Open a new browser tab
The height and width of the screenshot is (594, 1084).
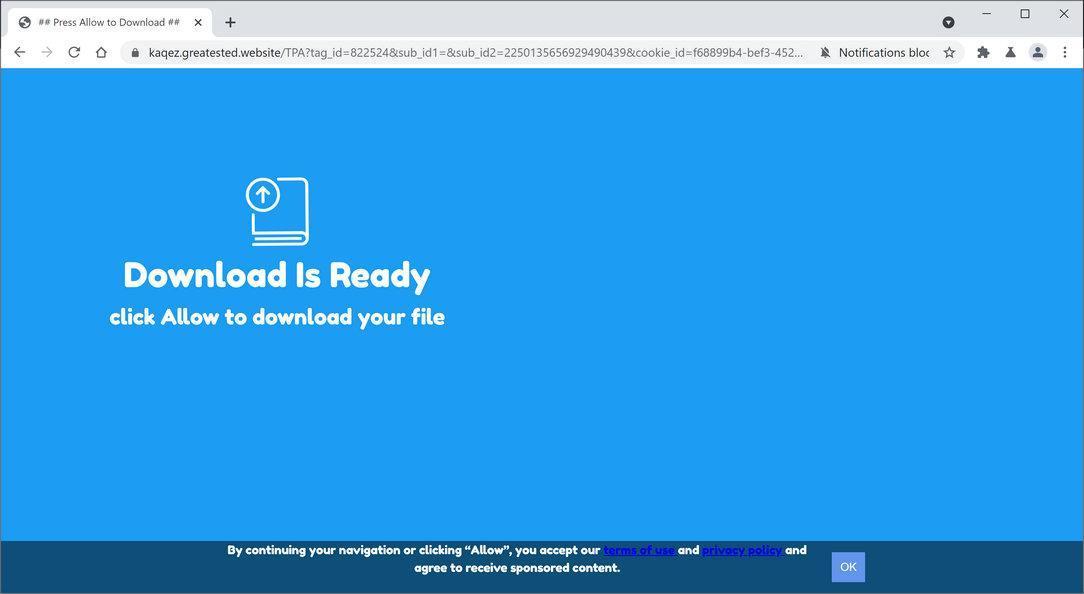pos(230,21)
